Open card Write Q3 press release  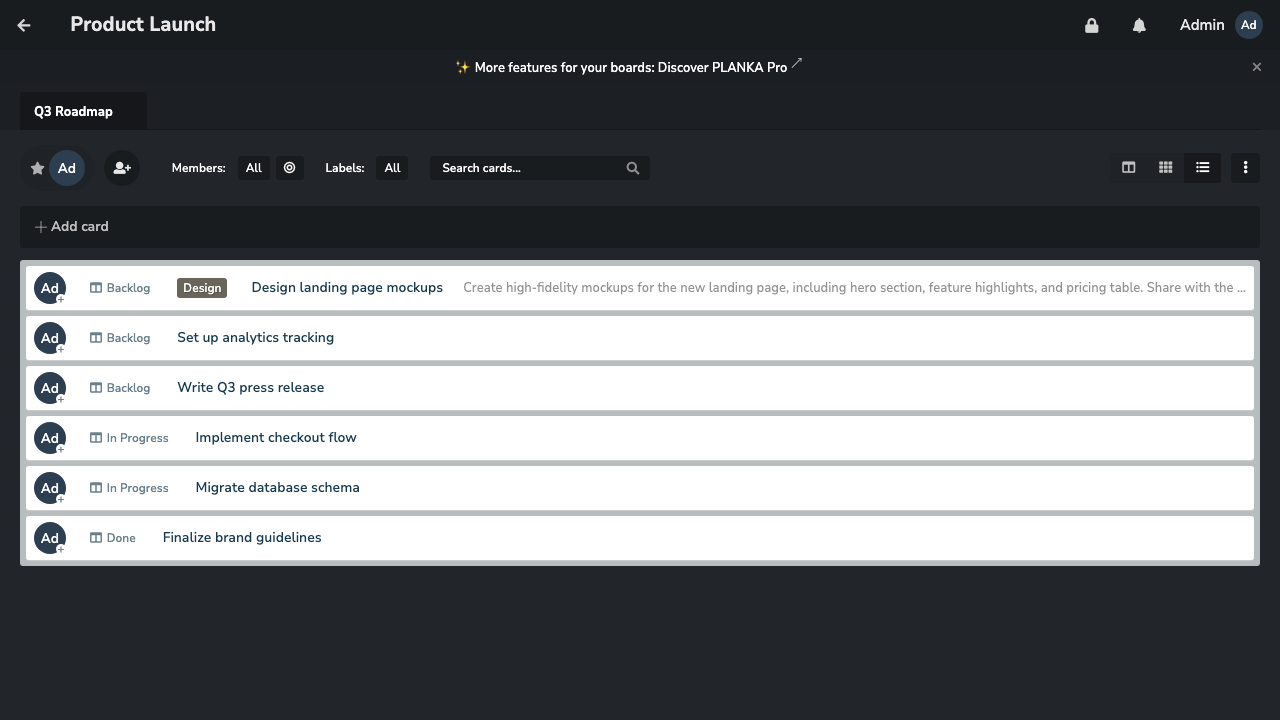tap(251, 388)
